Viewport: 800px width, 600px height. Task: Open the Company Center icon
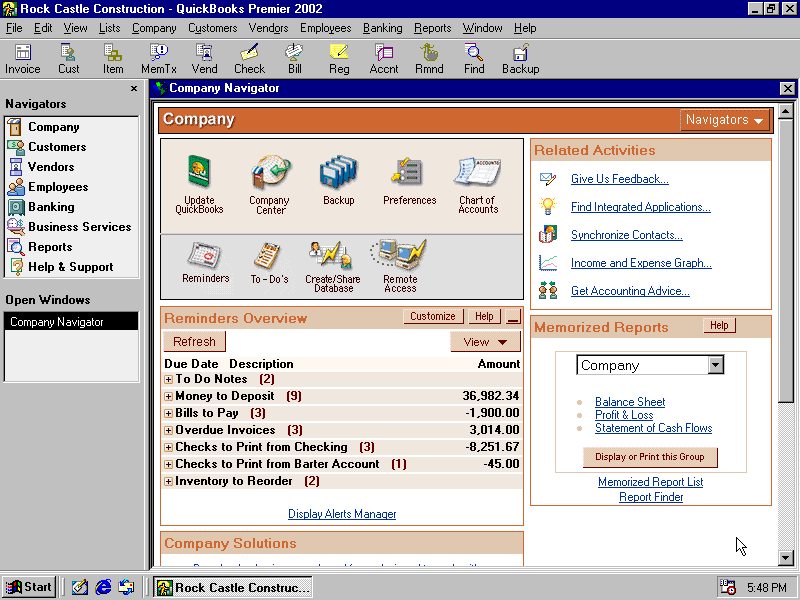(x=270, y=184)
